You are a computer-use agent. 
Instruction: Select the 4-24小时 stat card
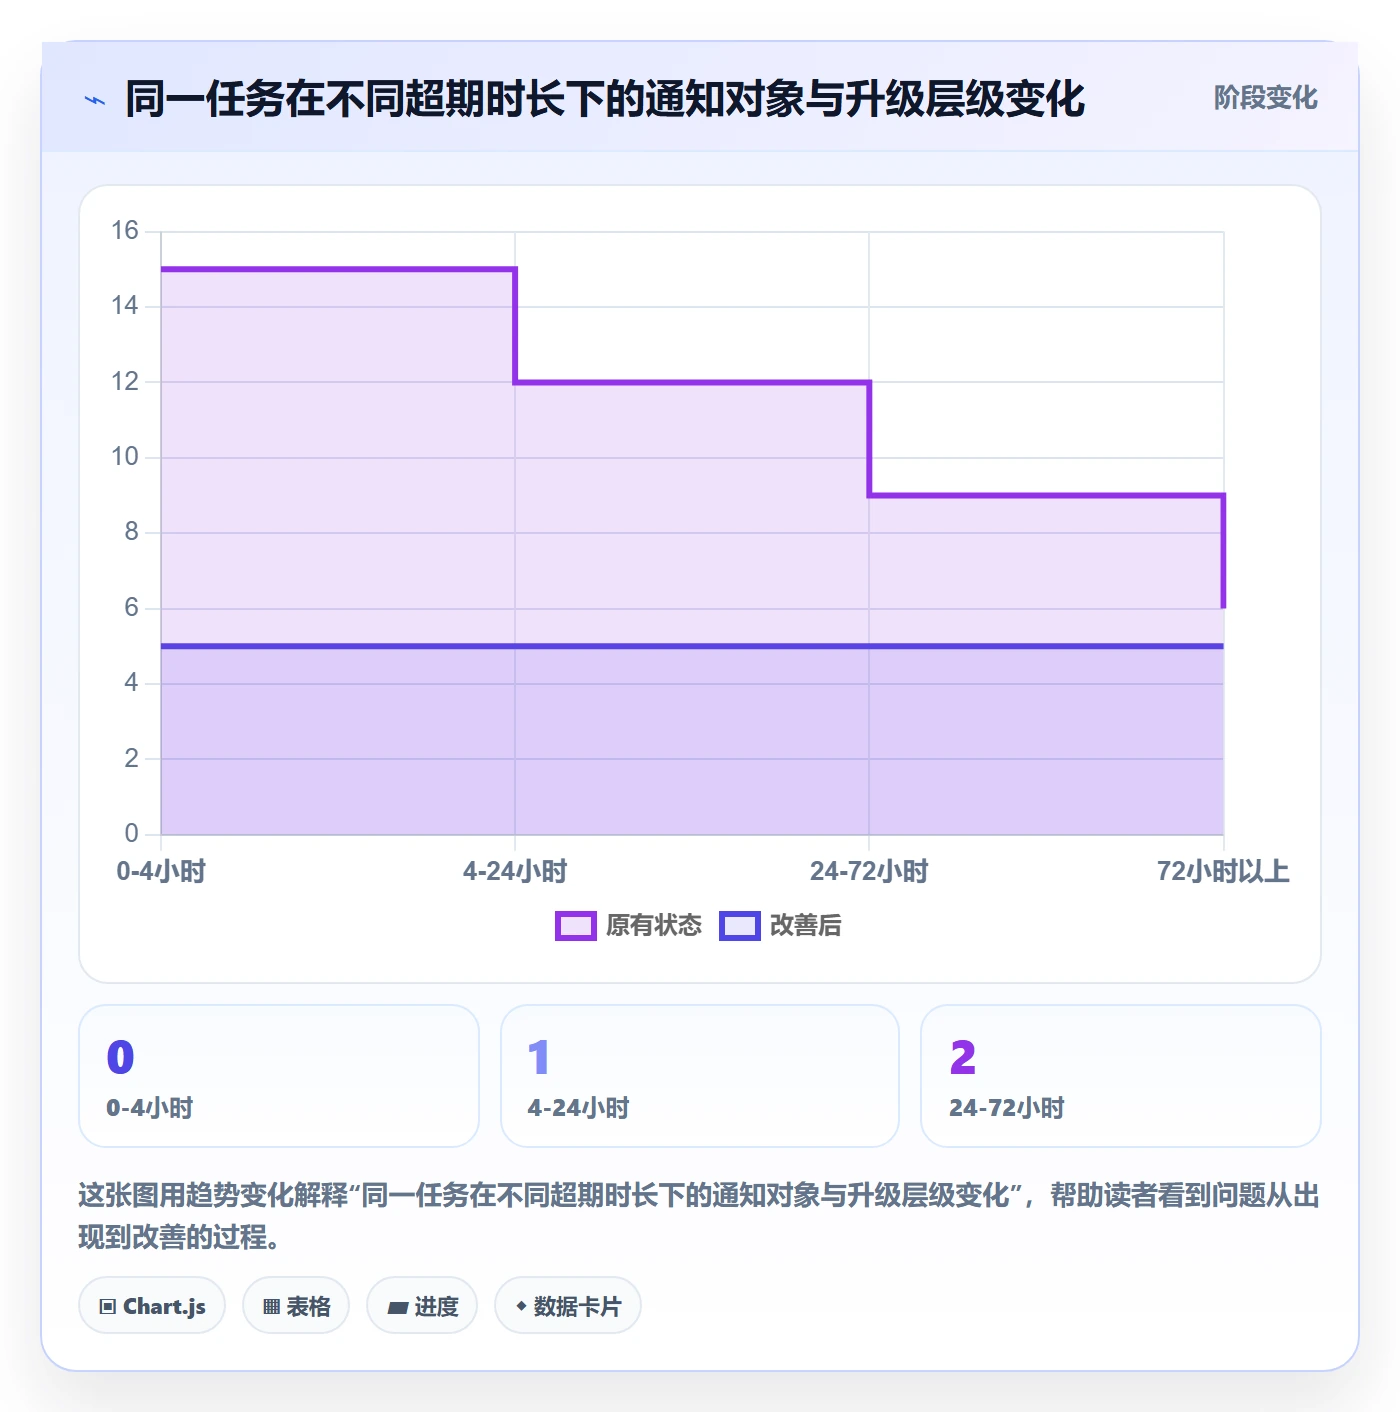pos(700,1076)
